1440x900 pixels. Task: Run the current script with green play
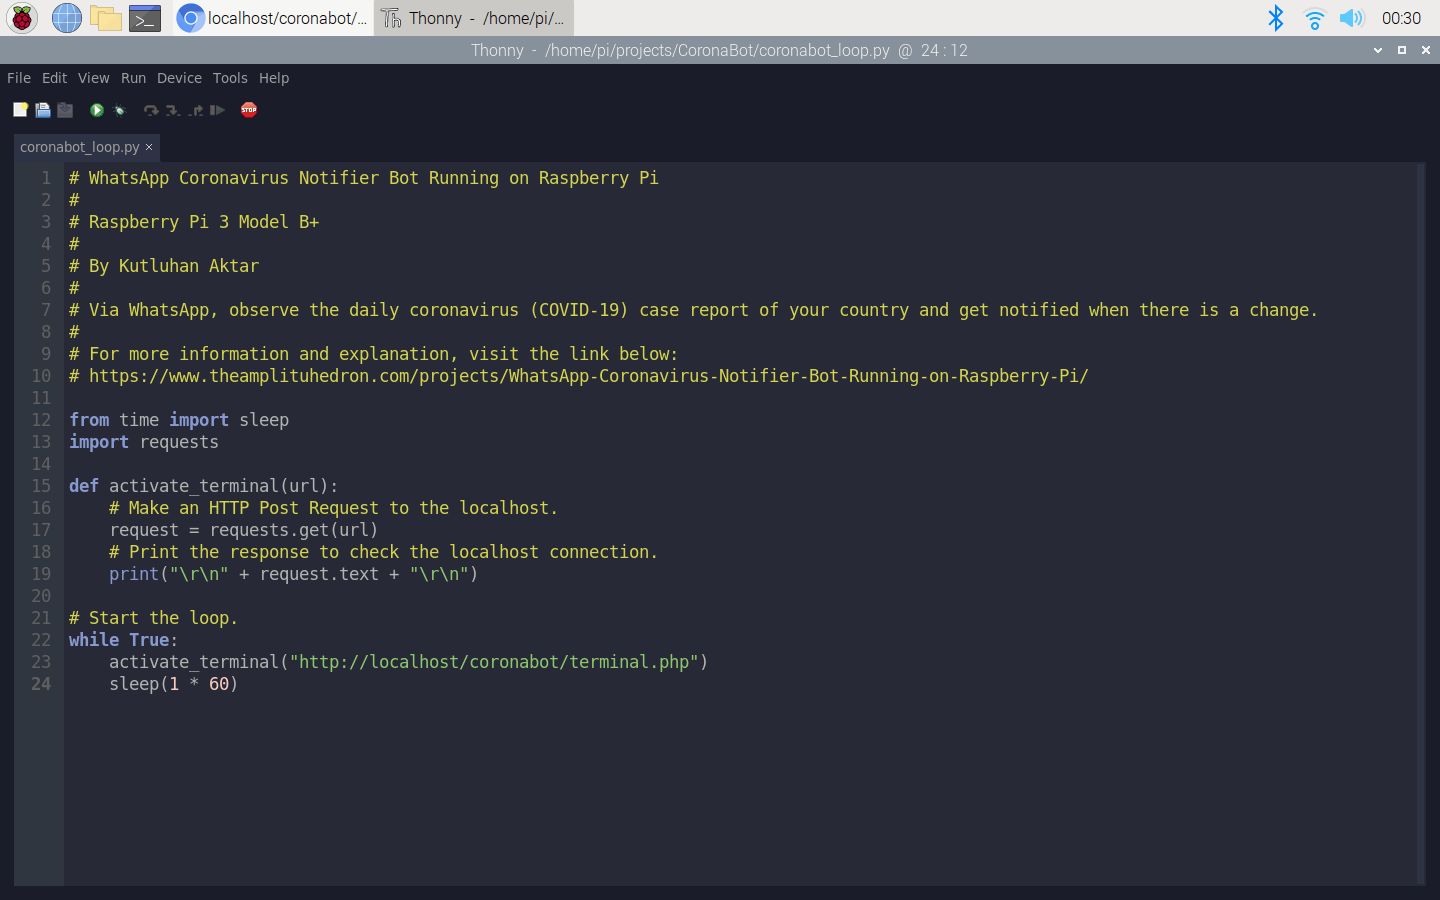point(97,110)
